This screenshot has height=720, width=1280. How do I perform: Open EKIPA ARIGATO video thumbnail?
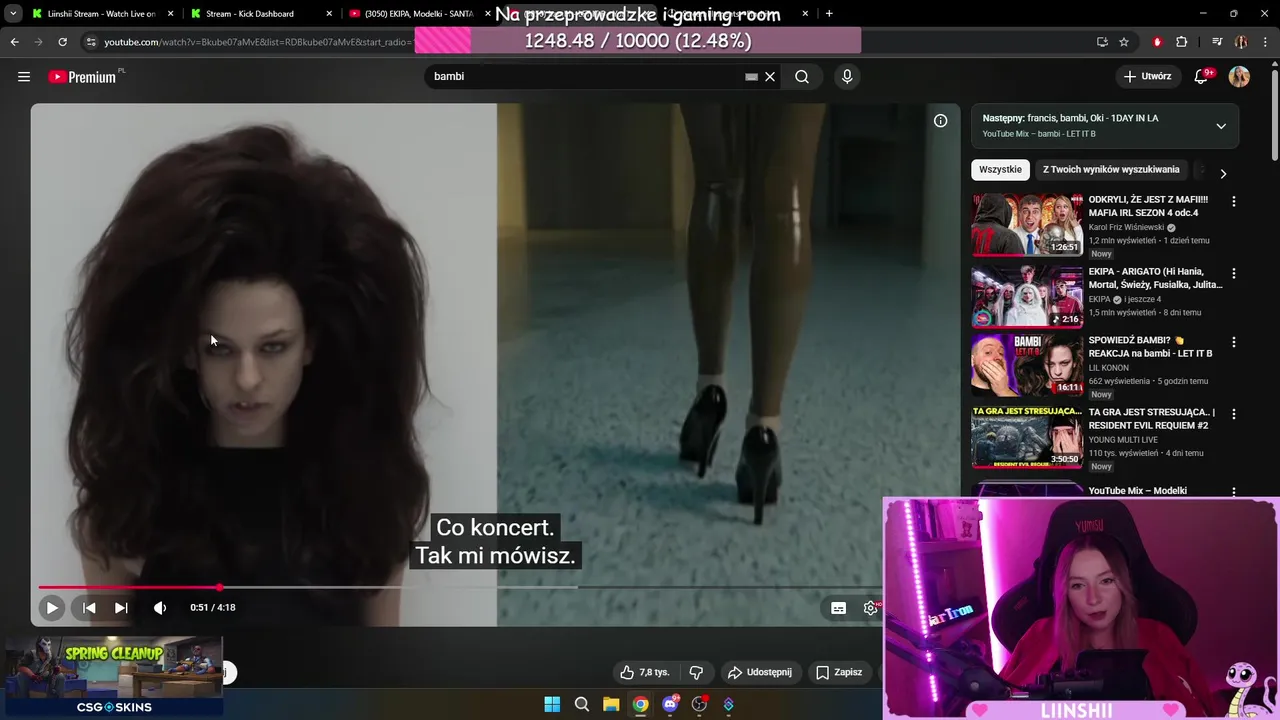(x=1027, y=296)
